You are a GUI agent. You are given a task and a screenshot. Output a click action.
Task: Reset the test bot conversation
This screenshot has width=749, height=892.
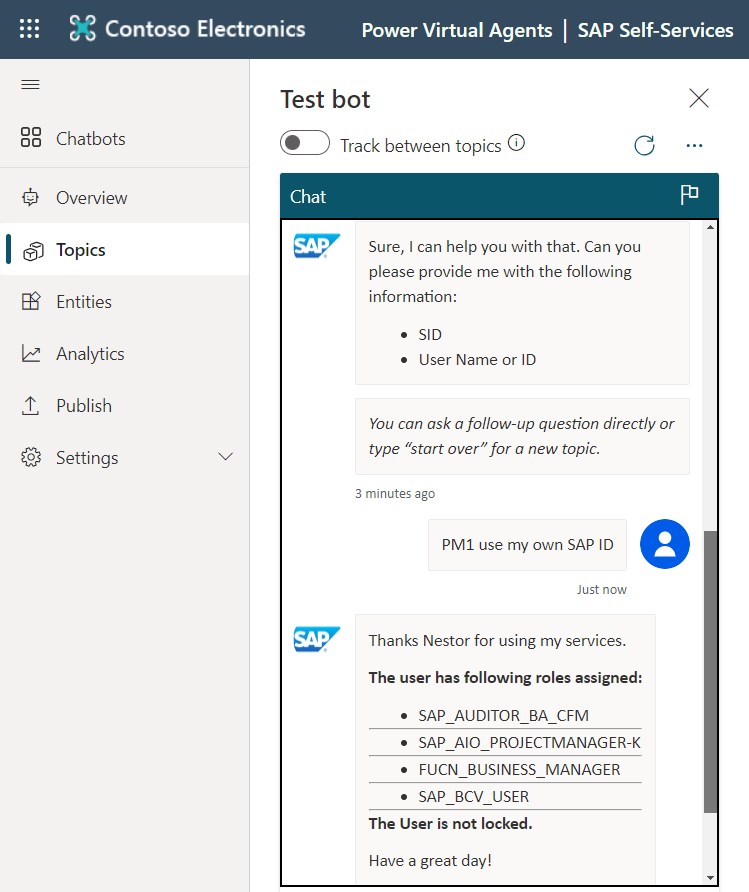coord(644,146)
